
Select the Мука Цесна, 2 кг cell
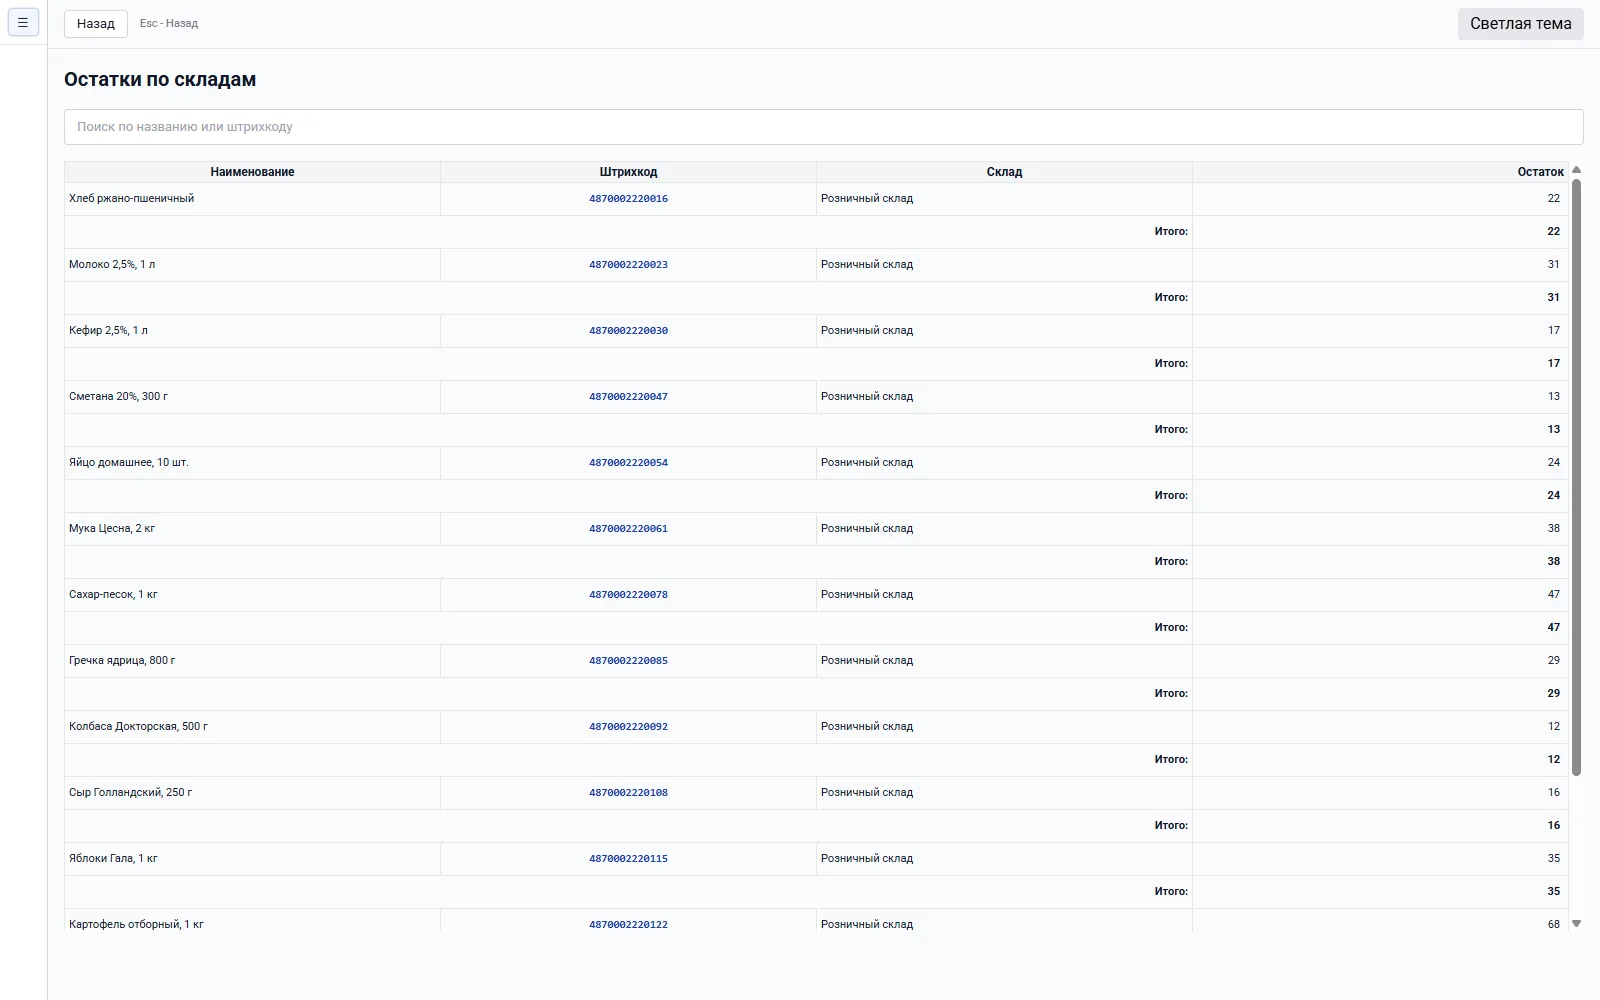(252, 528)
